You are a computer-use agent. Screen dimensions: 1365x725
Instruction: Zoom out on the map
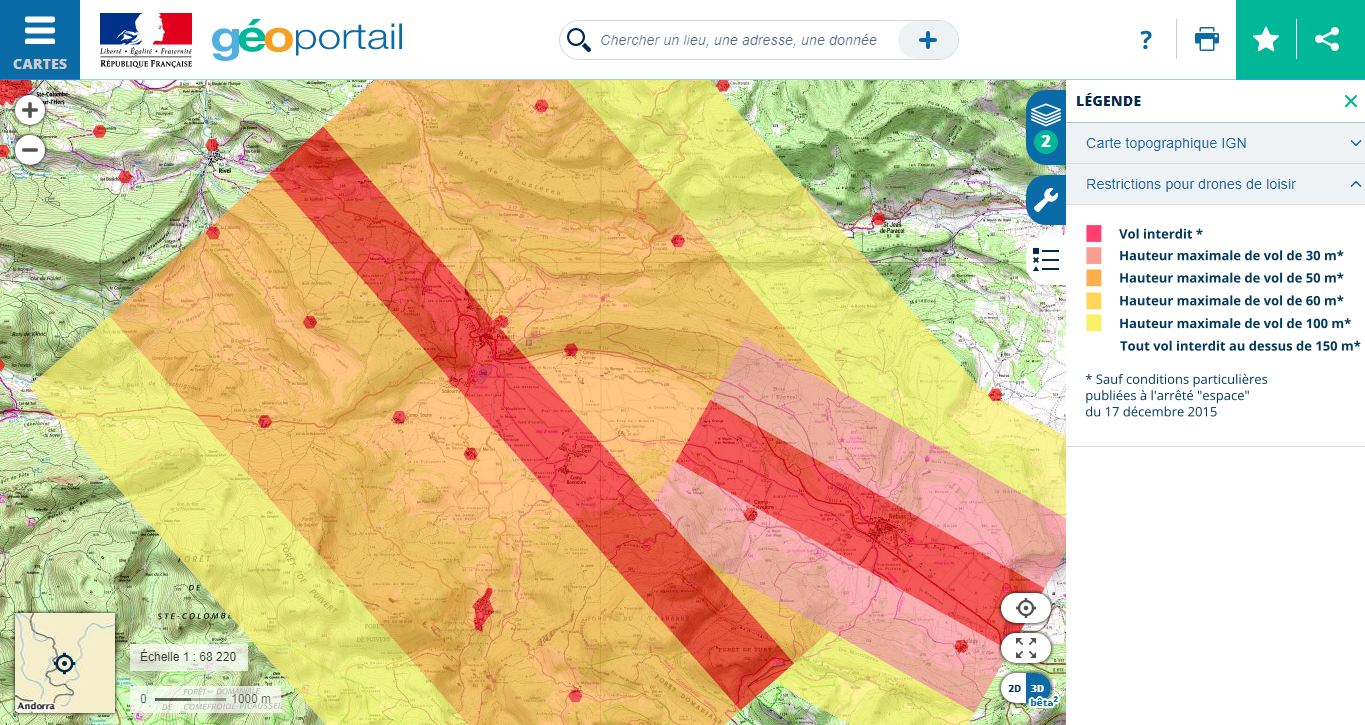point(30,151)
